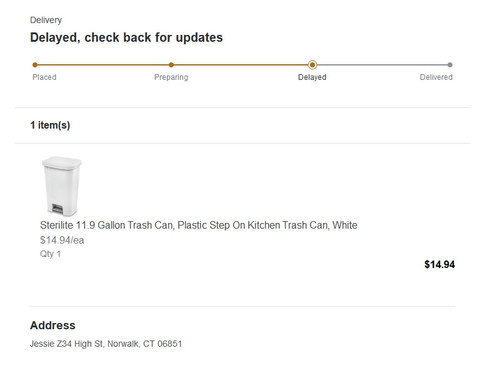Click the gray track between Delayed and Delivered

coord(382,65)
